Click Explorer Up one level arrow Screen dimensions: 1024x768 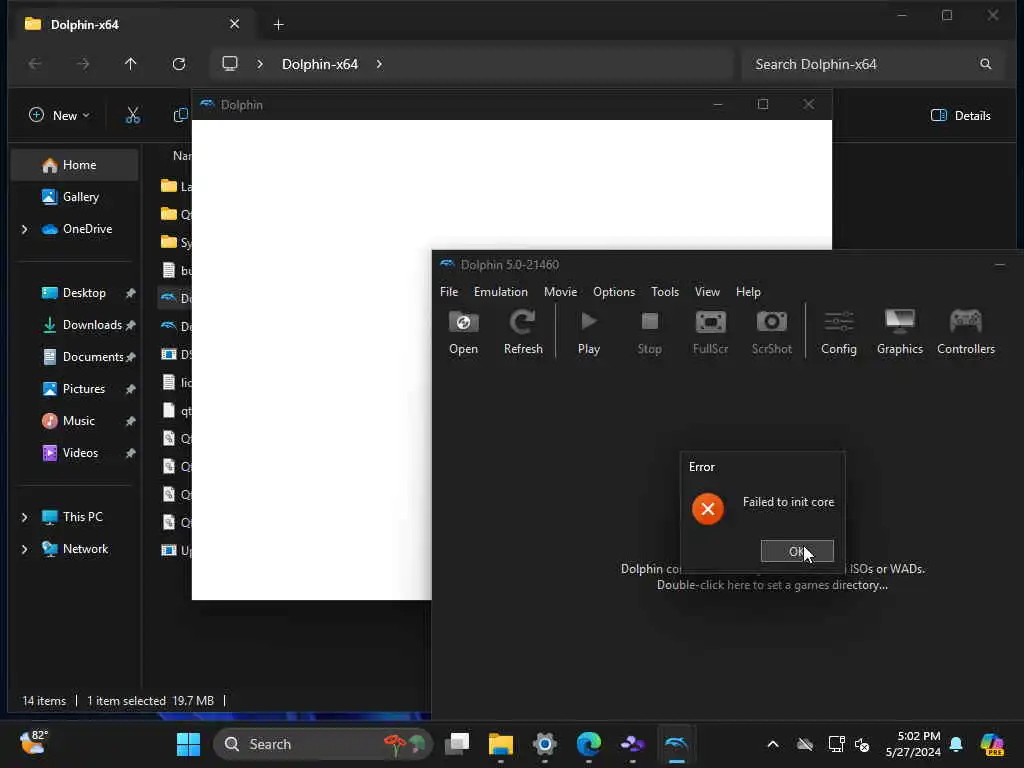(131, 64)
